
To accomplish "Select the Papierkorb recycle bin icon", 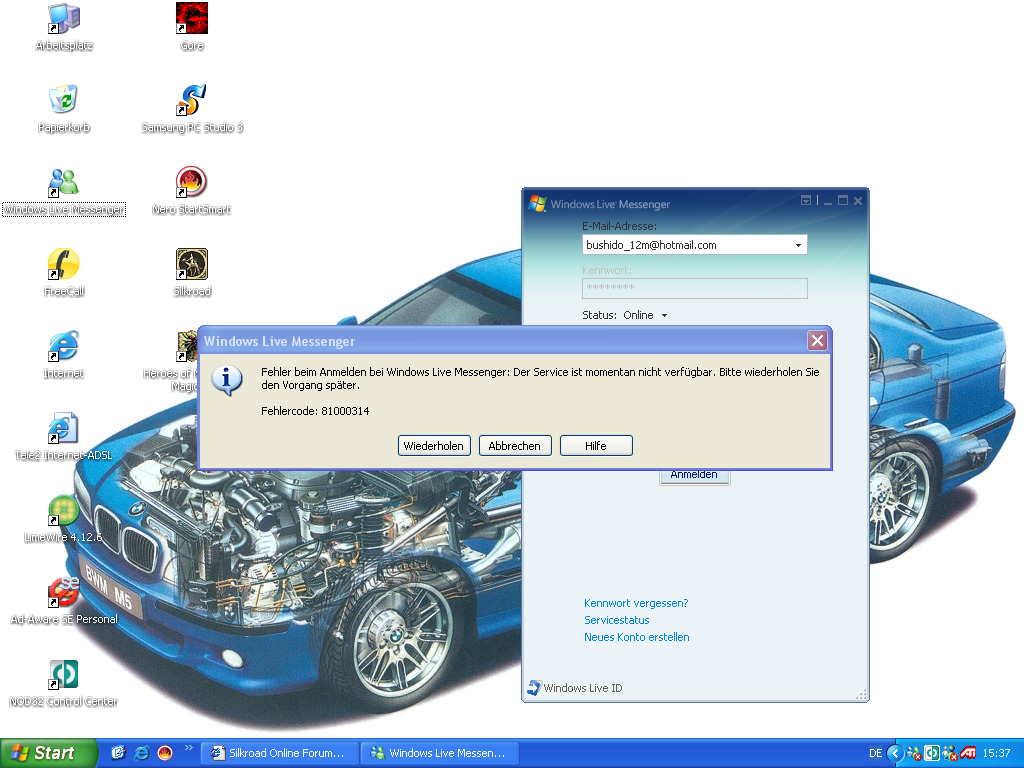I will pyautogui.click(x=64, y=100).
